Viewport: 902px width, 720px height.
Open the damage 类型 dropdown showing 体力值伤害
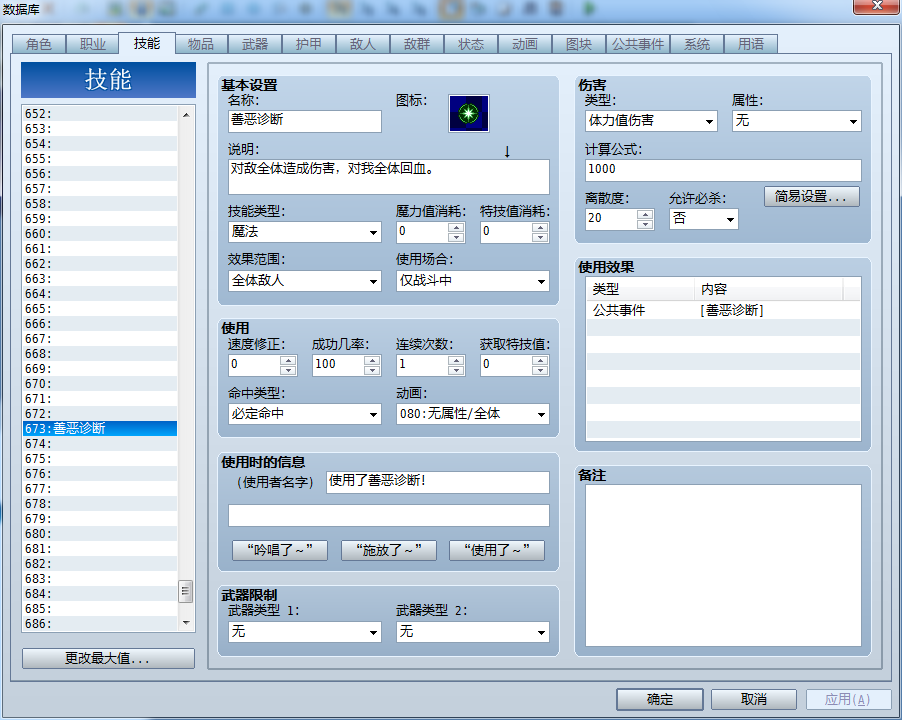click(x=651, y=121)
